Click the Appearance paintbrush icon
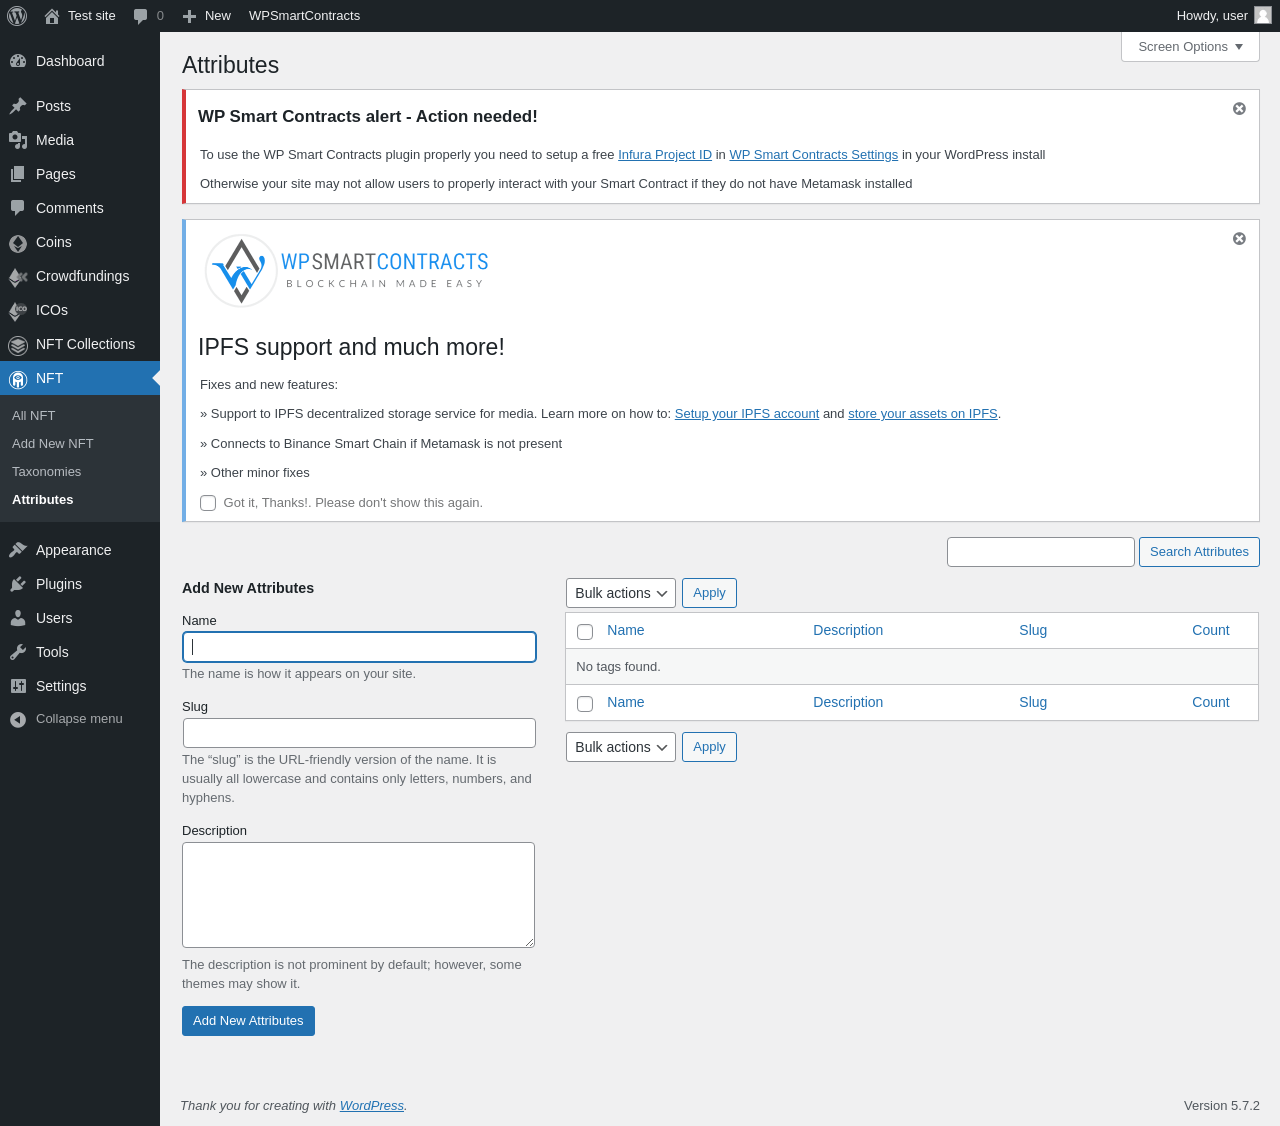Image resolution: width=1280 pixels, height=1126 pixels. [x=18, y=550]
